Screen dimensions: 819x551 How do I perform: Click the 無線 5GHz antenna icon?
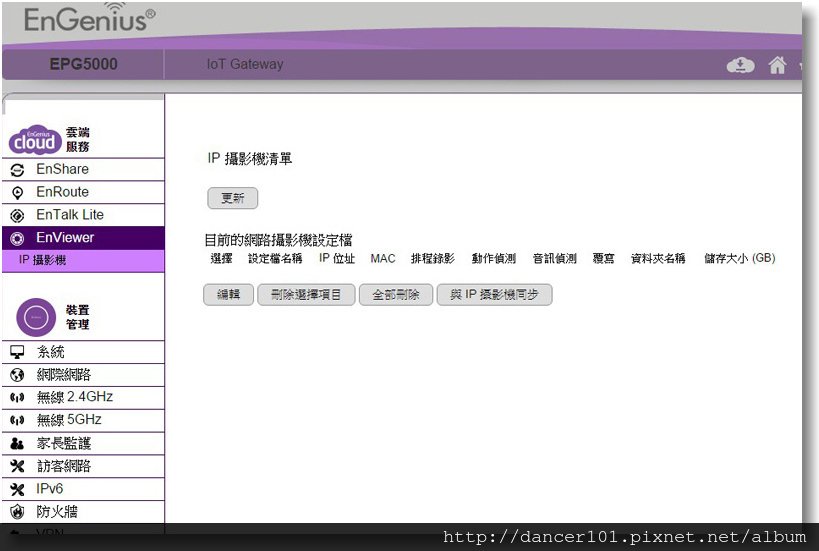tap(17, 420)
